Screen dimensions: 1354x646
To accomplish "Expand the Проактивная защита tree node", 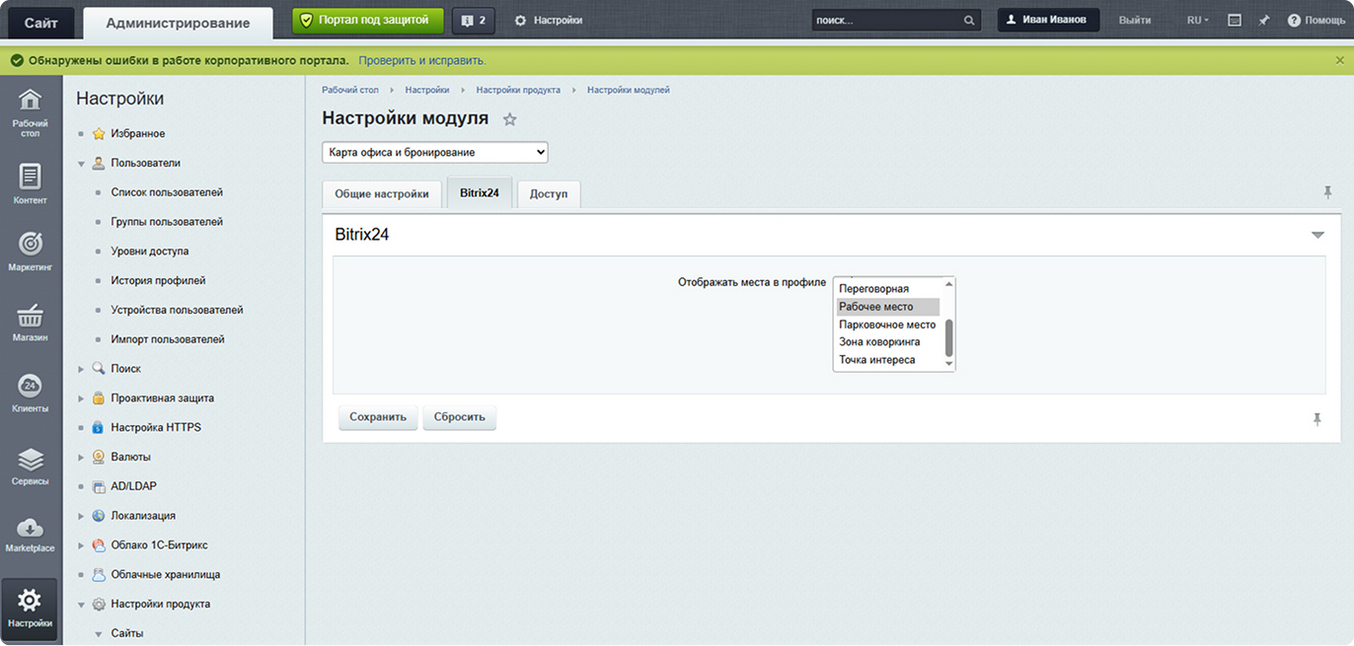I will (x=82, y=398).
